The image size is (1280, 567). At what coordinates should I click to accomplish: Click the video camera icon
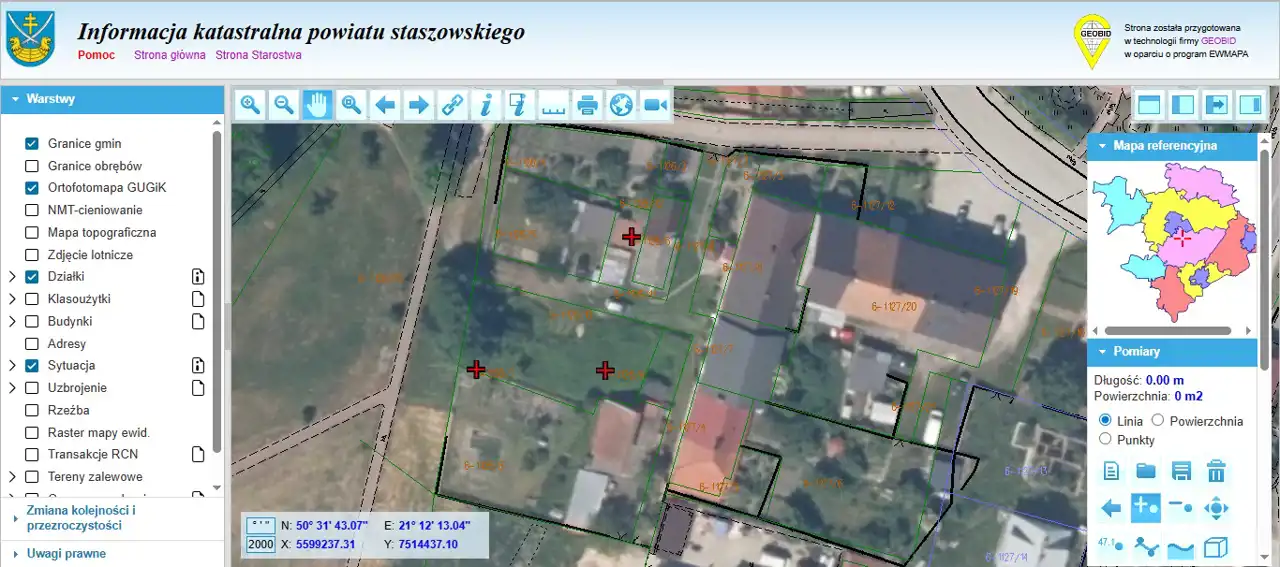(655, 104)
